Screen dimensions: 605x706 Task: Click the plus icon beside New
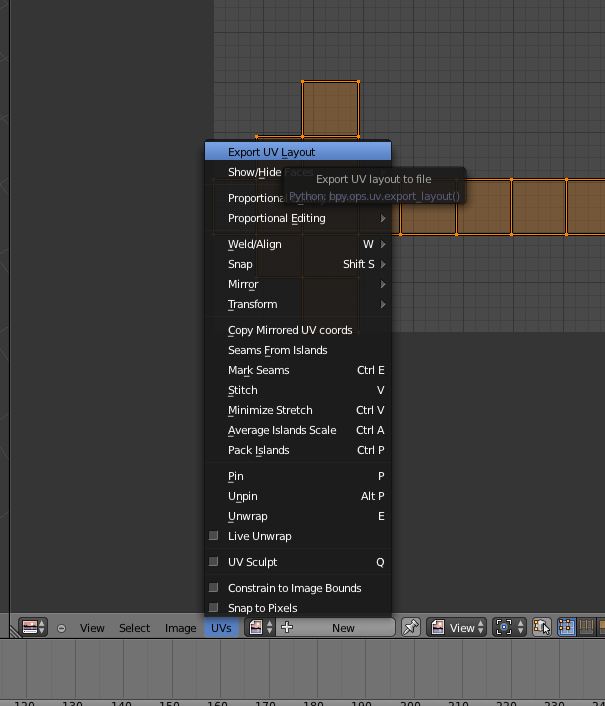click(287, 627)
